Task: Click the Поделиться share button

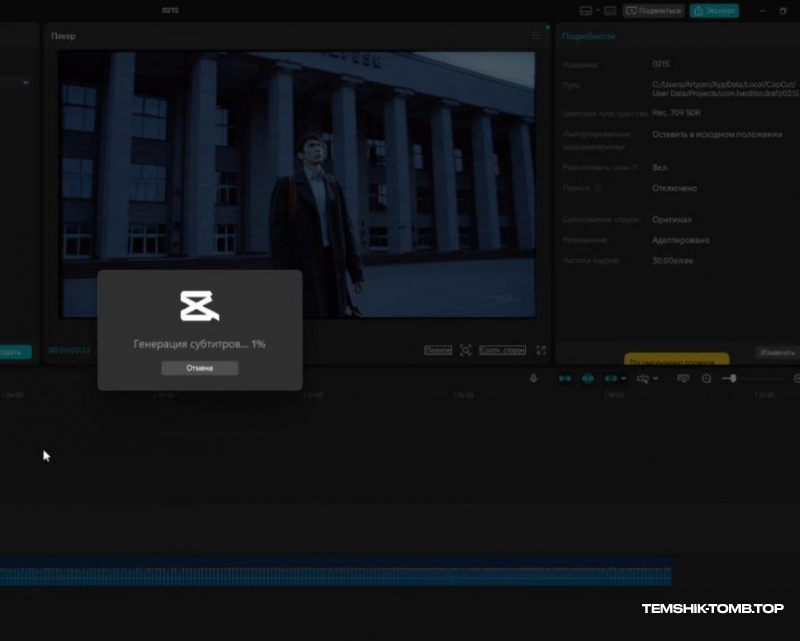Action: [654, 11]
